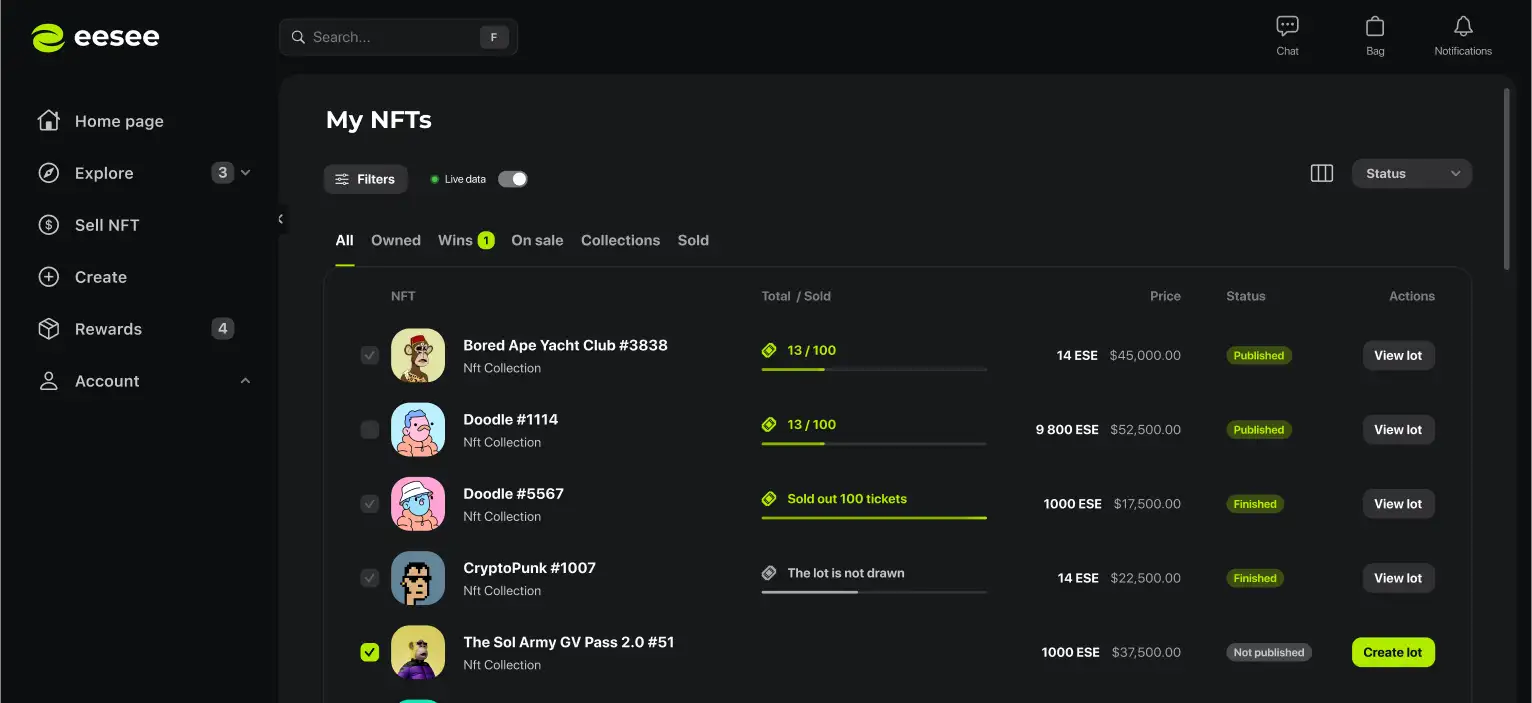Collapse sidebar with arrow handle
This screenshot has height=703, width=1532.
pyautogui.click(x=281, y=219)
